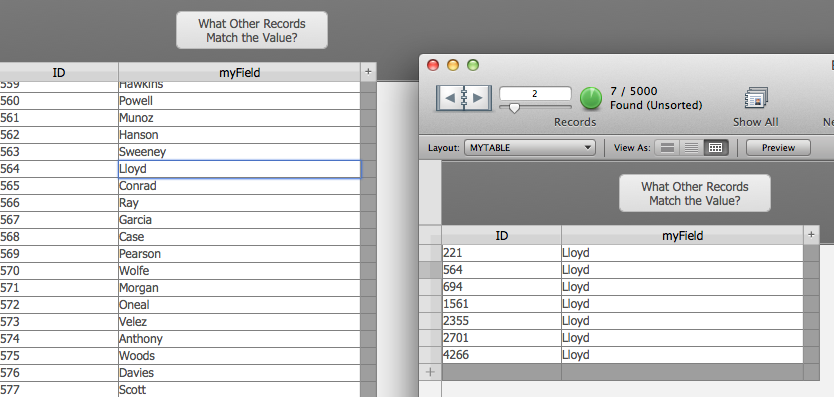
Task: Click the Preview button
Action: pyautogui.click(x=778, y=148)
